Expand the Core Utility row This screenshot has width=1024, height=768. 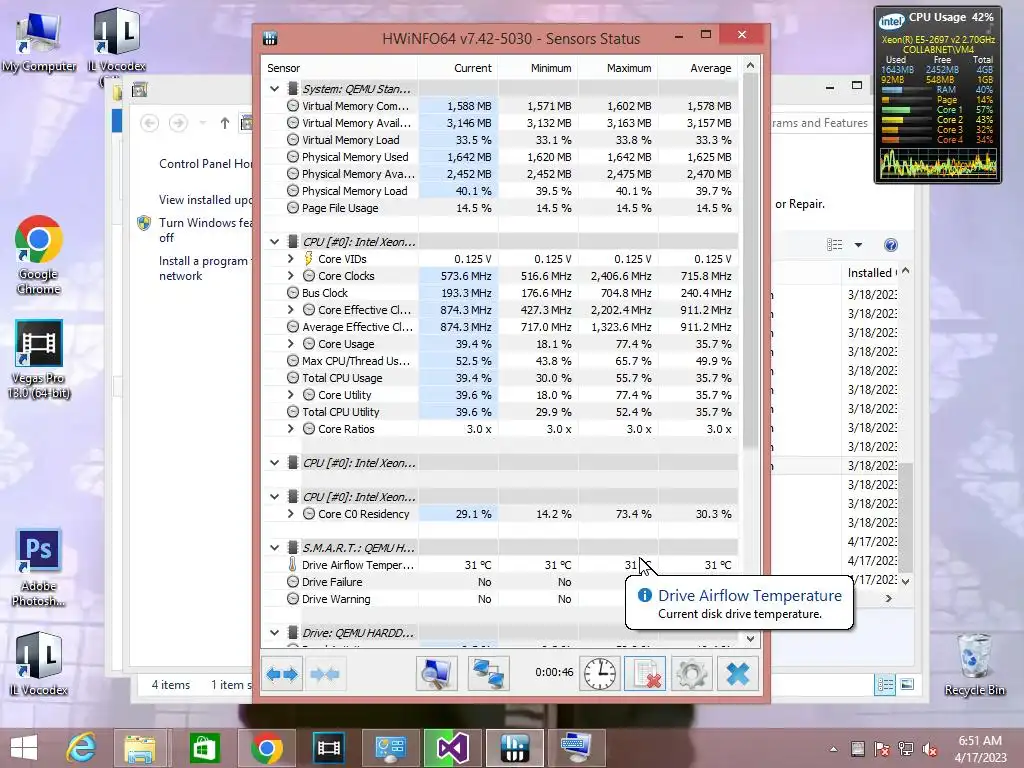click(x=291, y=394)
